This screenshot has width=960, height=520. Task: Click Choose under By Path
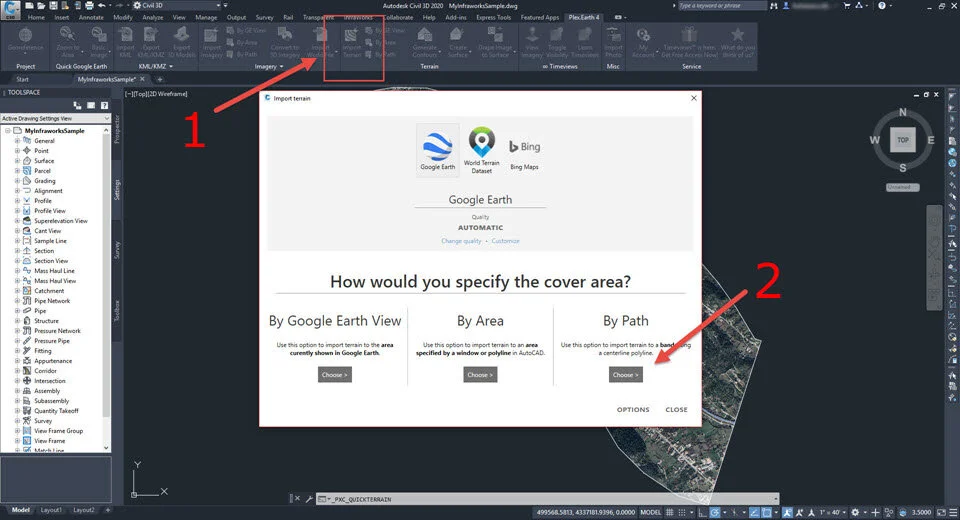pyautogui.click(x=626, y=375)
